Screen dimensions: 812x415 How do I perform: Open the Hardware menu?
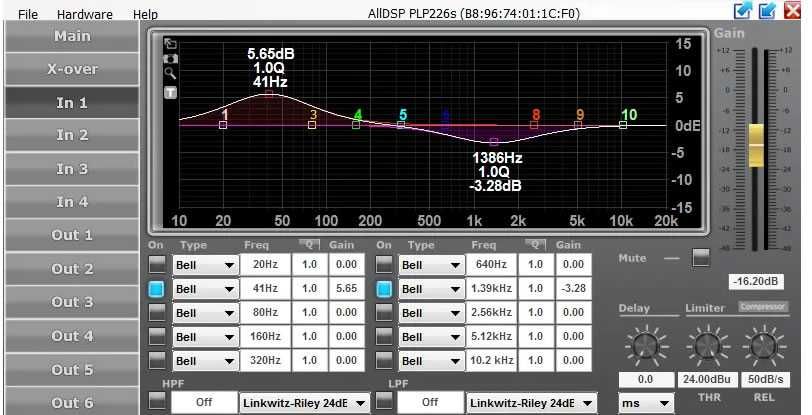click(x=84, y=14)
